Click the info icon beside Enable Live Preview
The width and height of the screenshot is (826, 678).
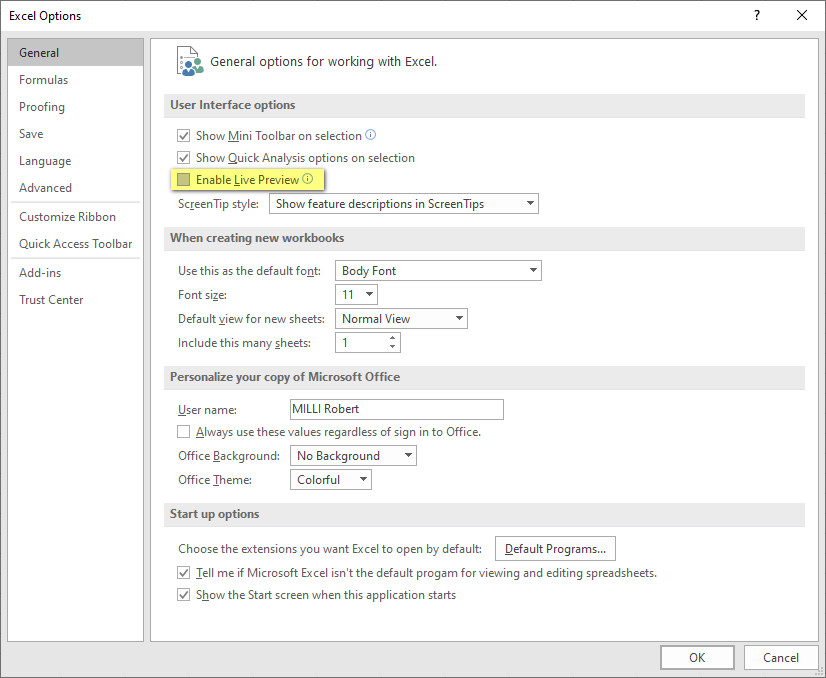[308, 179]
